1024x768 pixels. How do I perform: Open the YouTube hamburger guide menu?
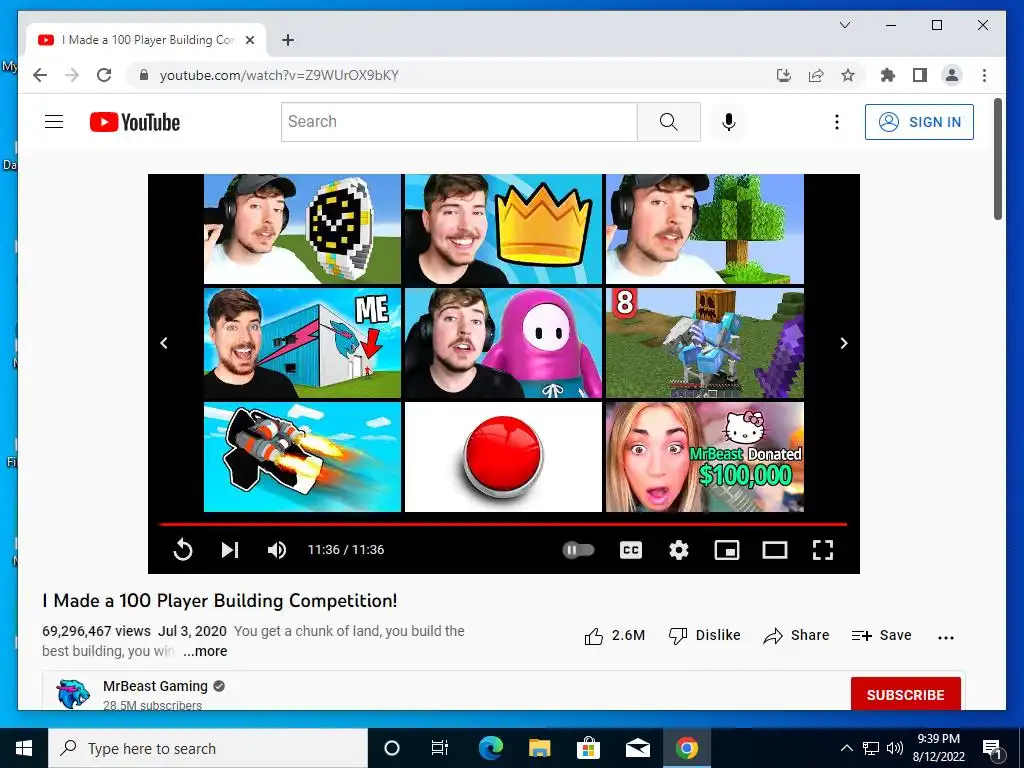coord(54,121)
